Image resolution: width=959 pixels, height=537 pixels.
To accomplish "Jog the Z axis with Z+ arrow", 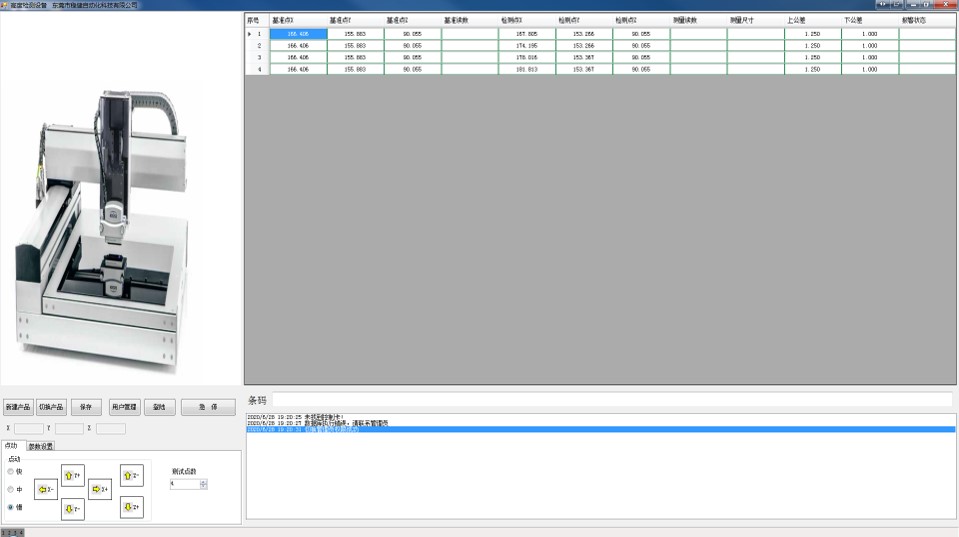I will point(131,508).
